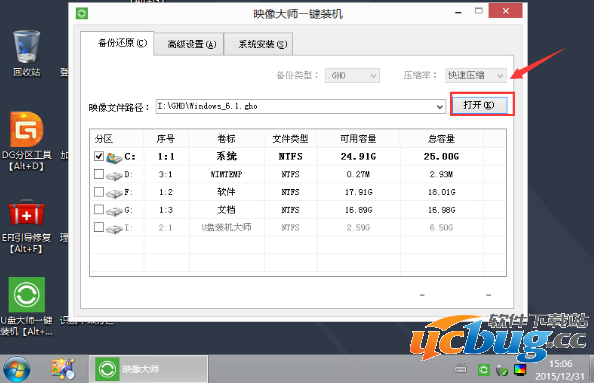Click the Windows Start orb
Screen dimensions: 594x383
[17, 369]
